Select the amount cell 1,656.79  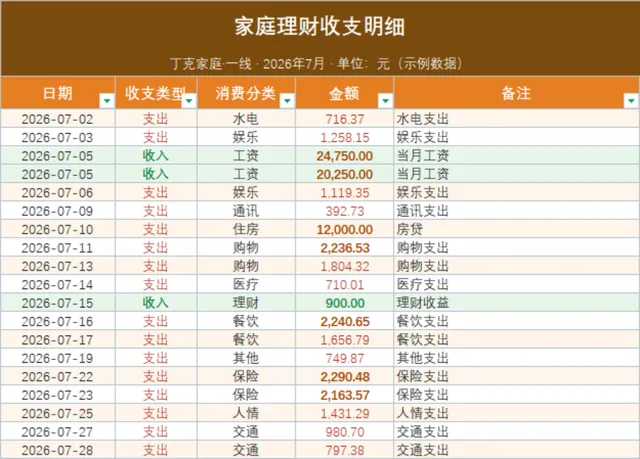tap(344, 339)
